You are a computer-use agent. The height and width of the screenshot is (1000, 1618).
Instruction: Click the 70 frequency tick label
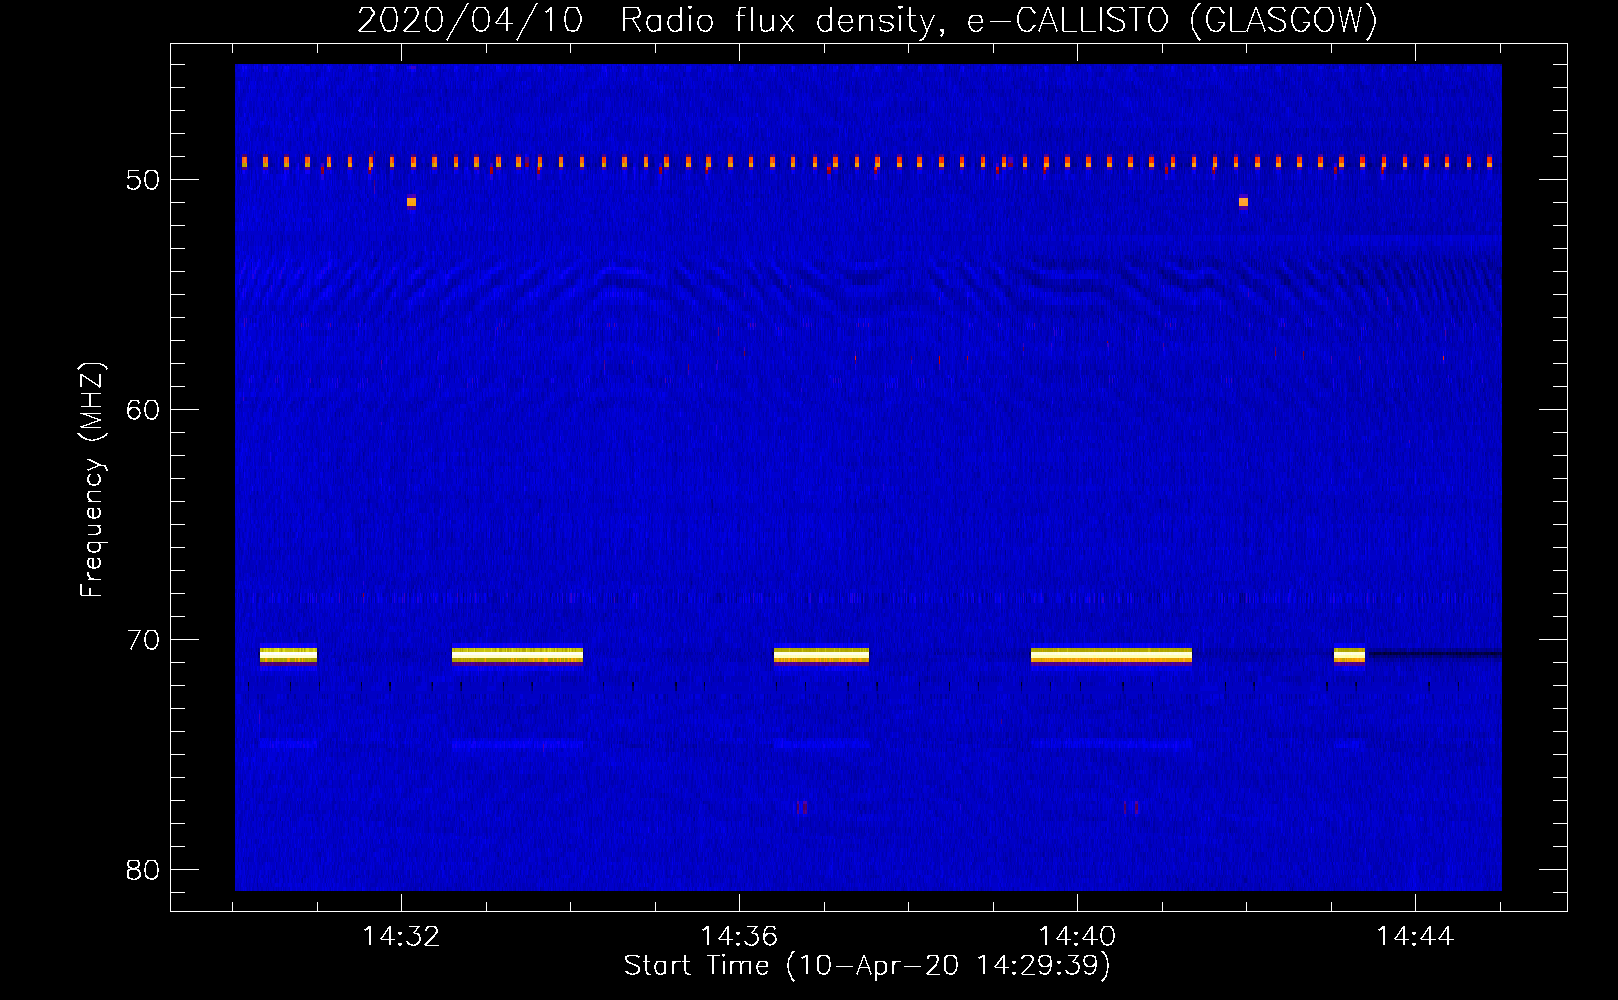[x=143, y=640]
